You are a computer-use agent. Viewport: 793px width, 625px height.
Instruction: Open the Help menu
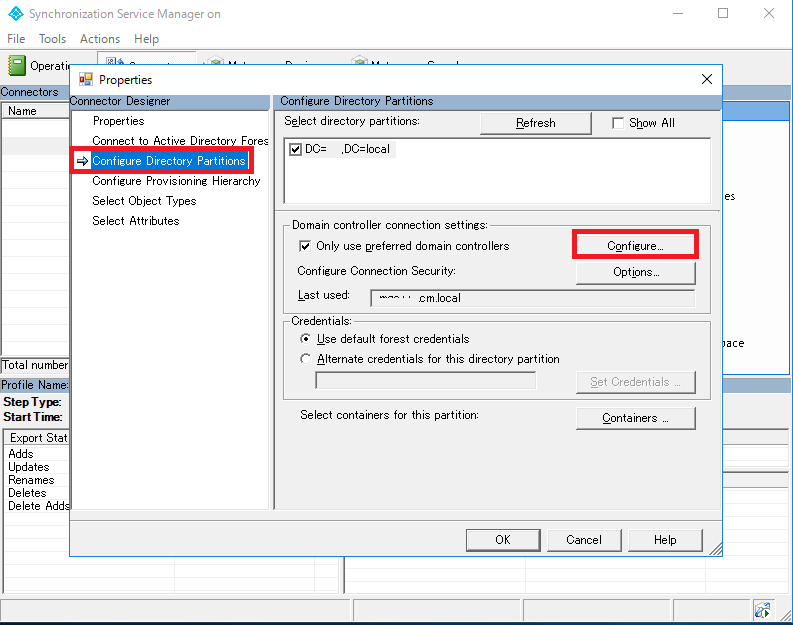[147, 39]
